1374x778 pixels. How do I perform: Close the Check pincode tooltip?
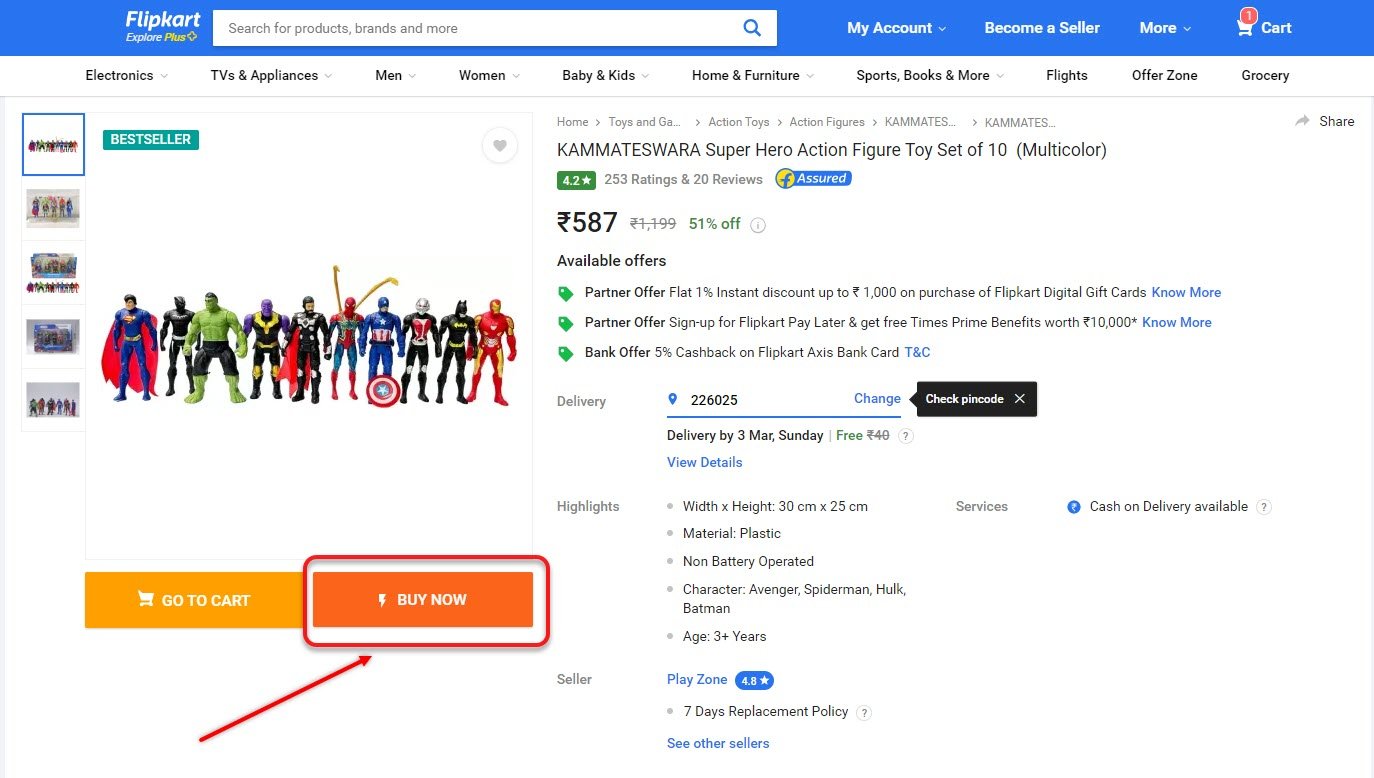(x=1019, y=399)
